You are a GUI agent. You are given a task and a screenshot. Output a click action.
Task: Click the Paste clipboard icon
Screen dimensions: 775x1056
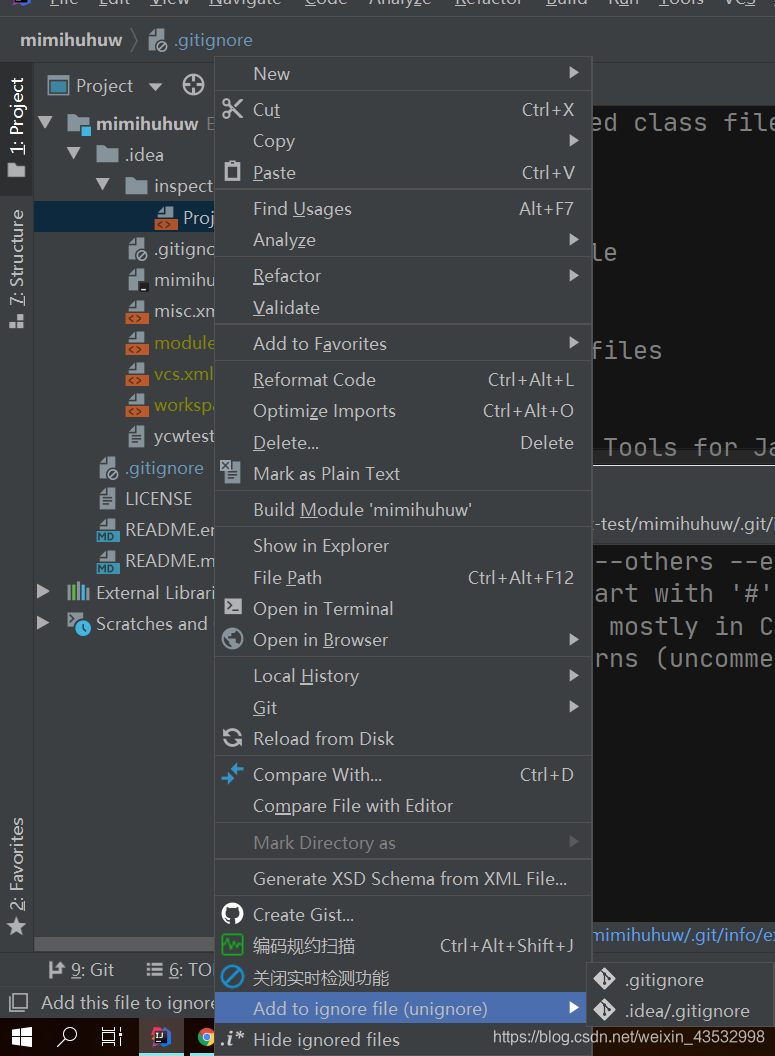tap(232, 171)
